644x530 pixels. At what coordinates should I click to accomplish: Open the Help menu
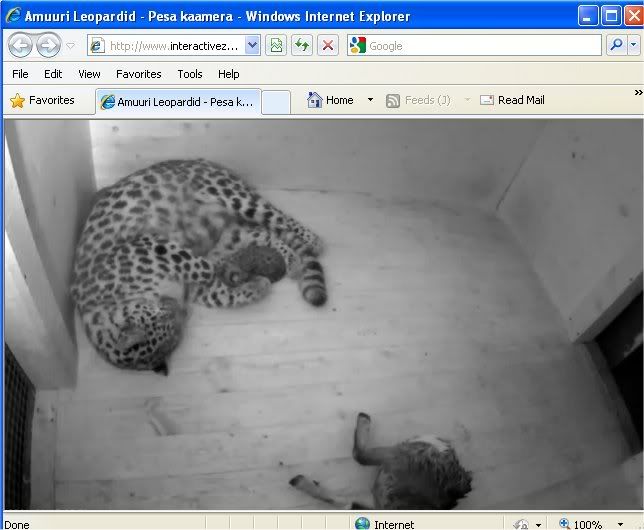click(x=229, y=74)
